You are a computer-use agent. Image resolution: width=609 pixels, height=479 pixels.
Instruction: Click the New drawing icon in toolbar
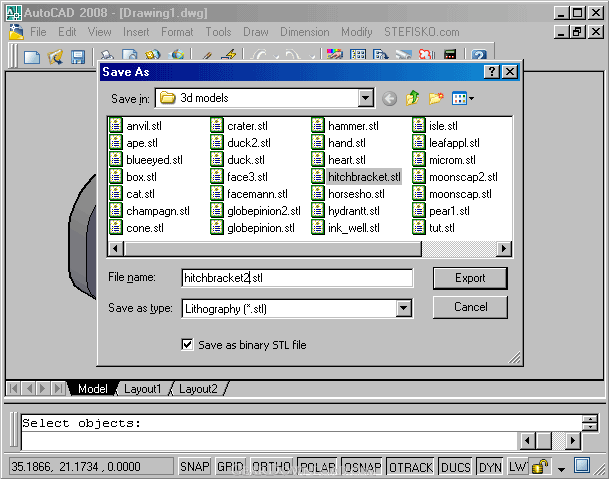point(32,57)
